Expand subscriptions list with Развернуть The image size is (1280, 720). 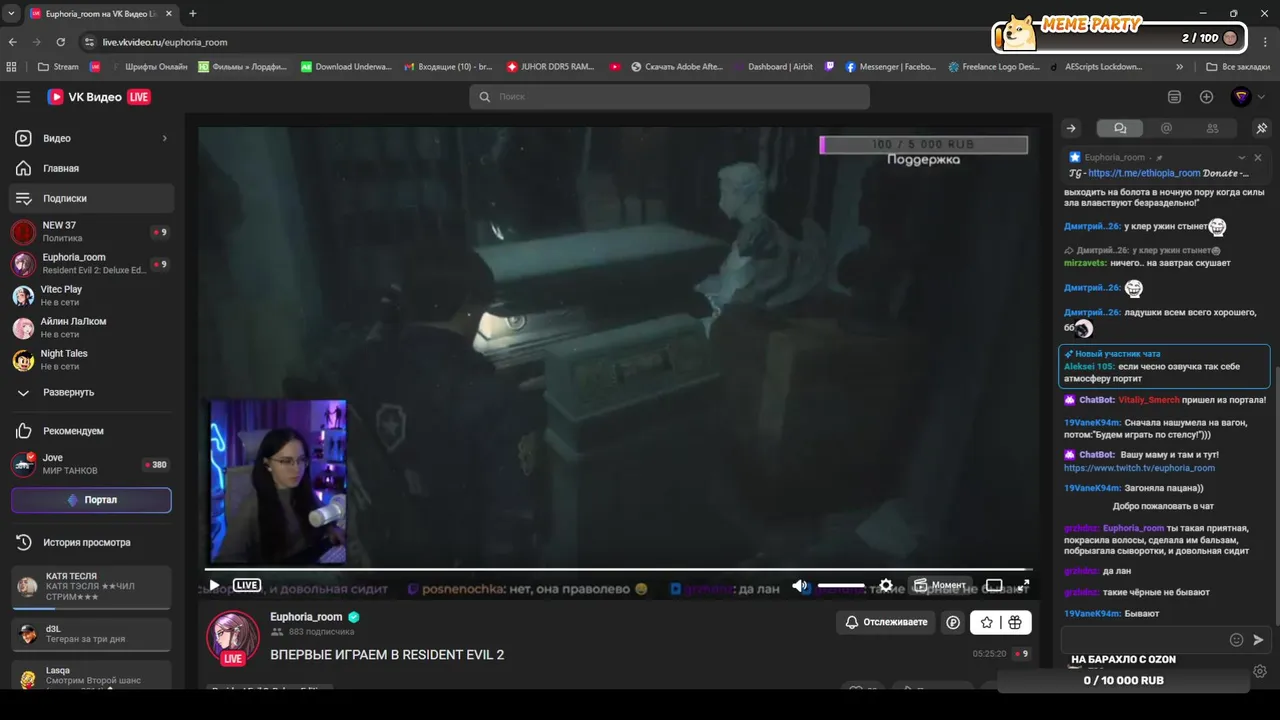tap(91, 392)
